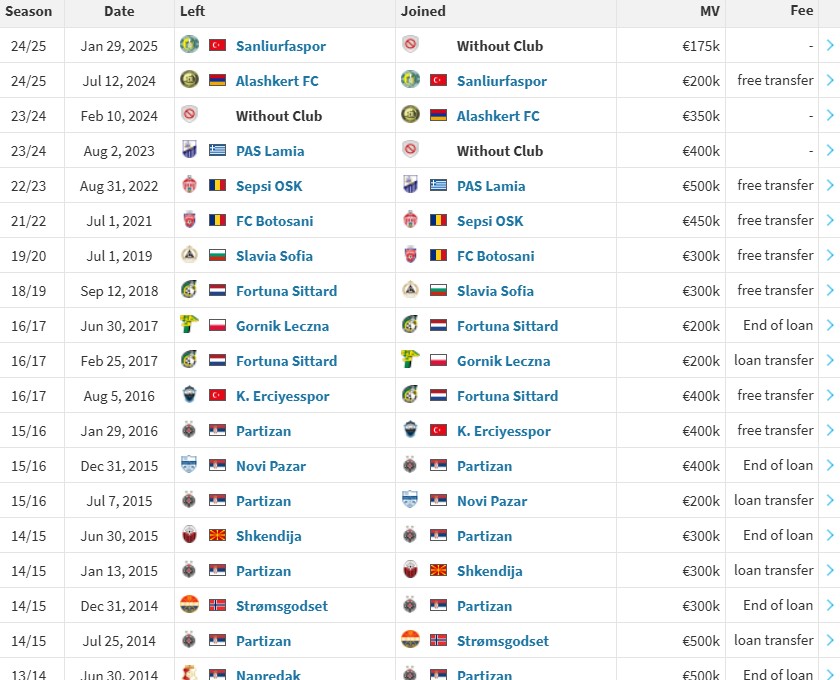Image resolution: width=840 pixels, height=680 pixels.
Task: Click the Season column header
Action: [31, 11]
